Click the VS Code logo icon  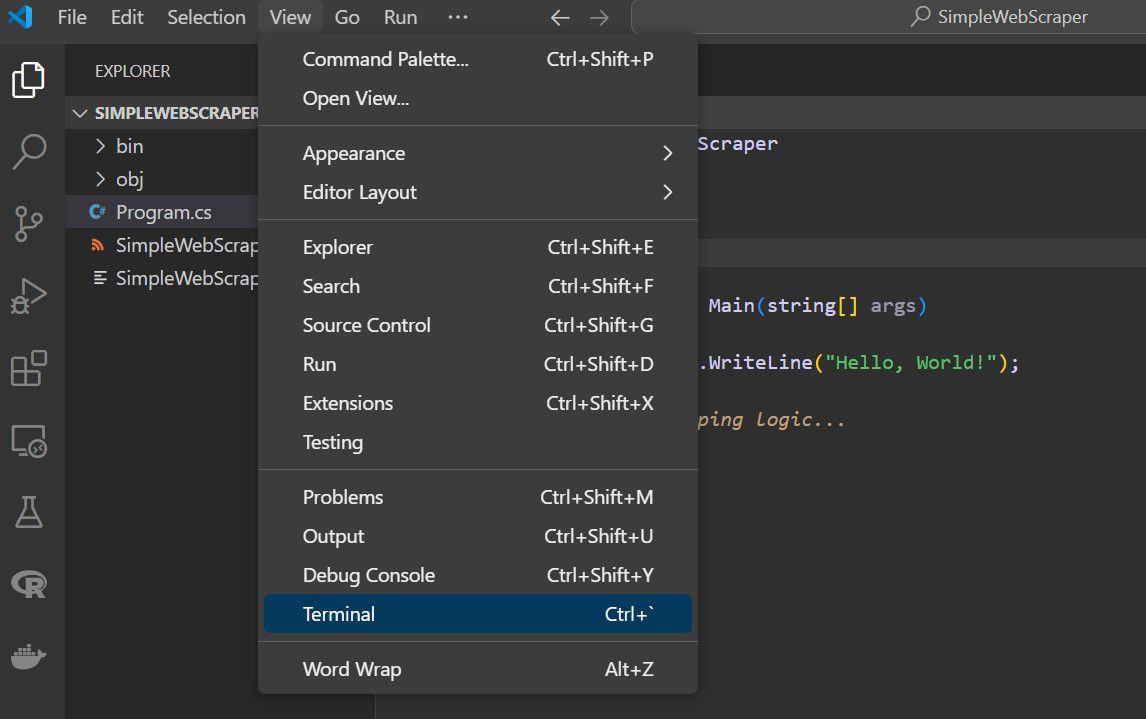point(20,16)
